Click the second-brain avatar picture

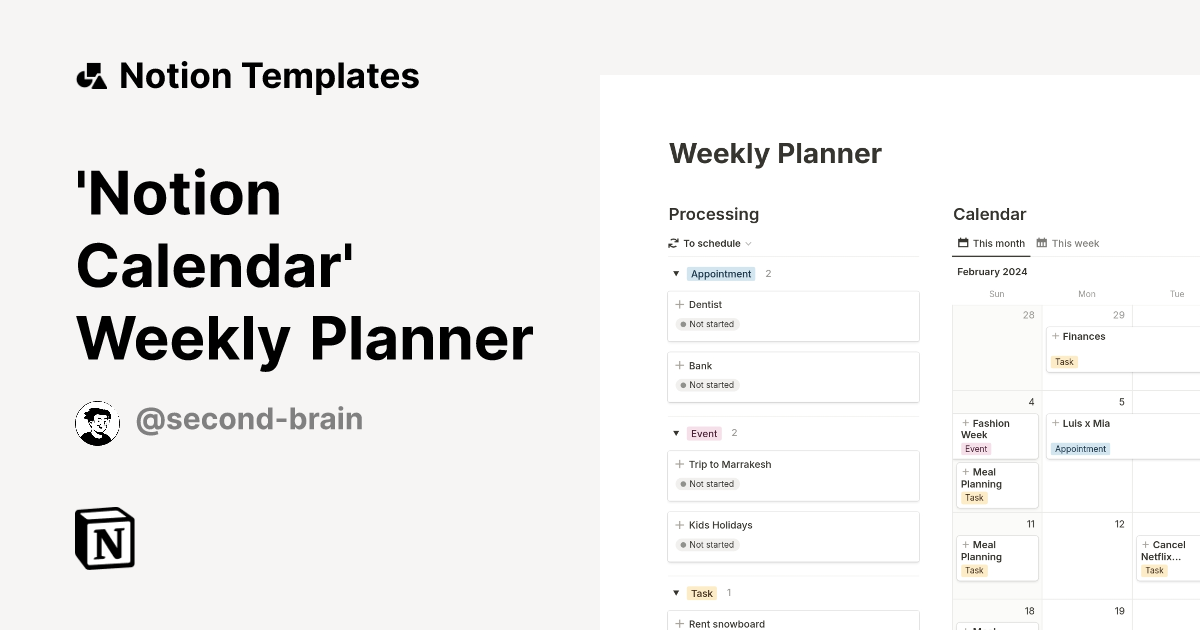[x=97, y=423]
